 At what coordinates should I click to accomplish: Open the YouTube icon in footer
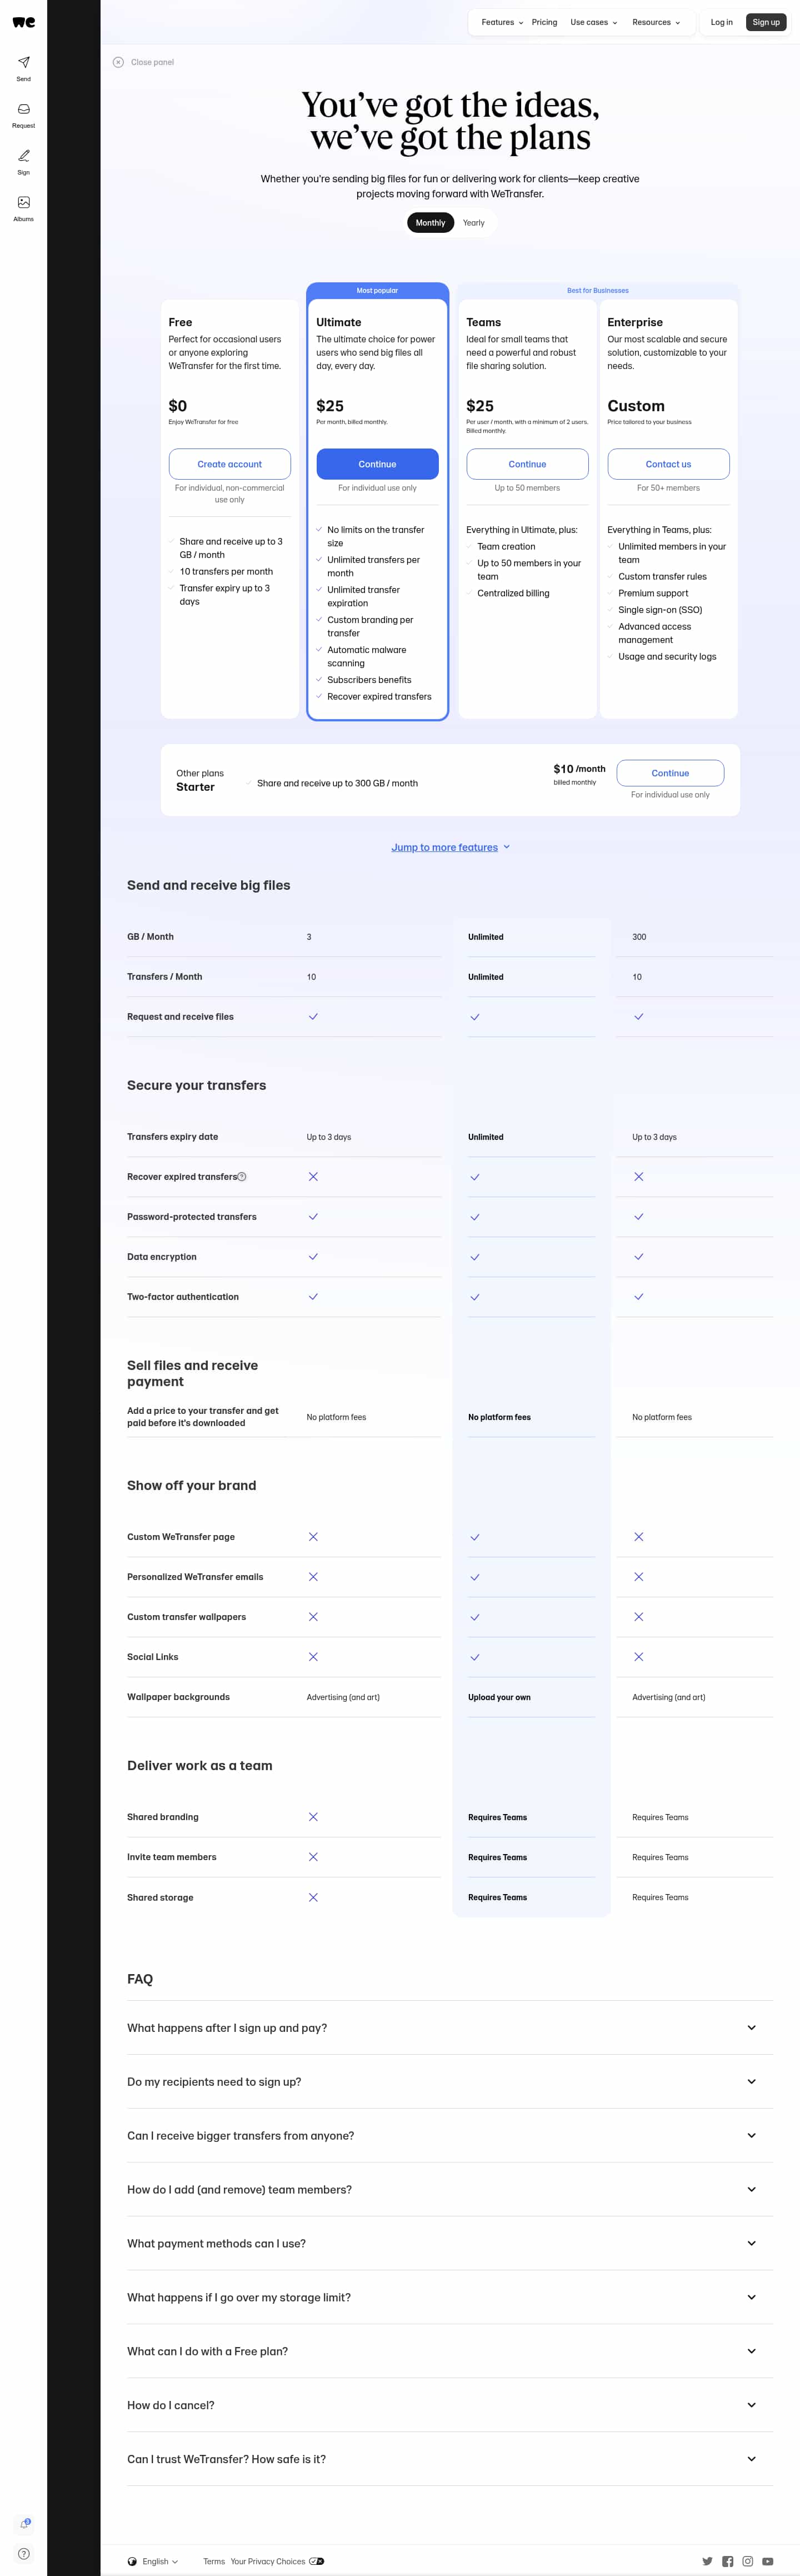(767, 2561)
